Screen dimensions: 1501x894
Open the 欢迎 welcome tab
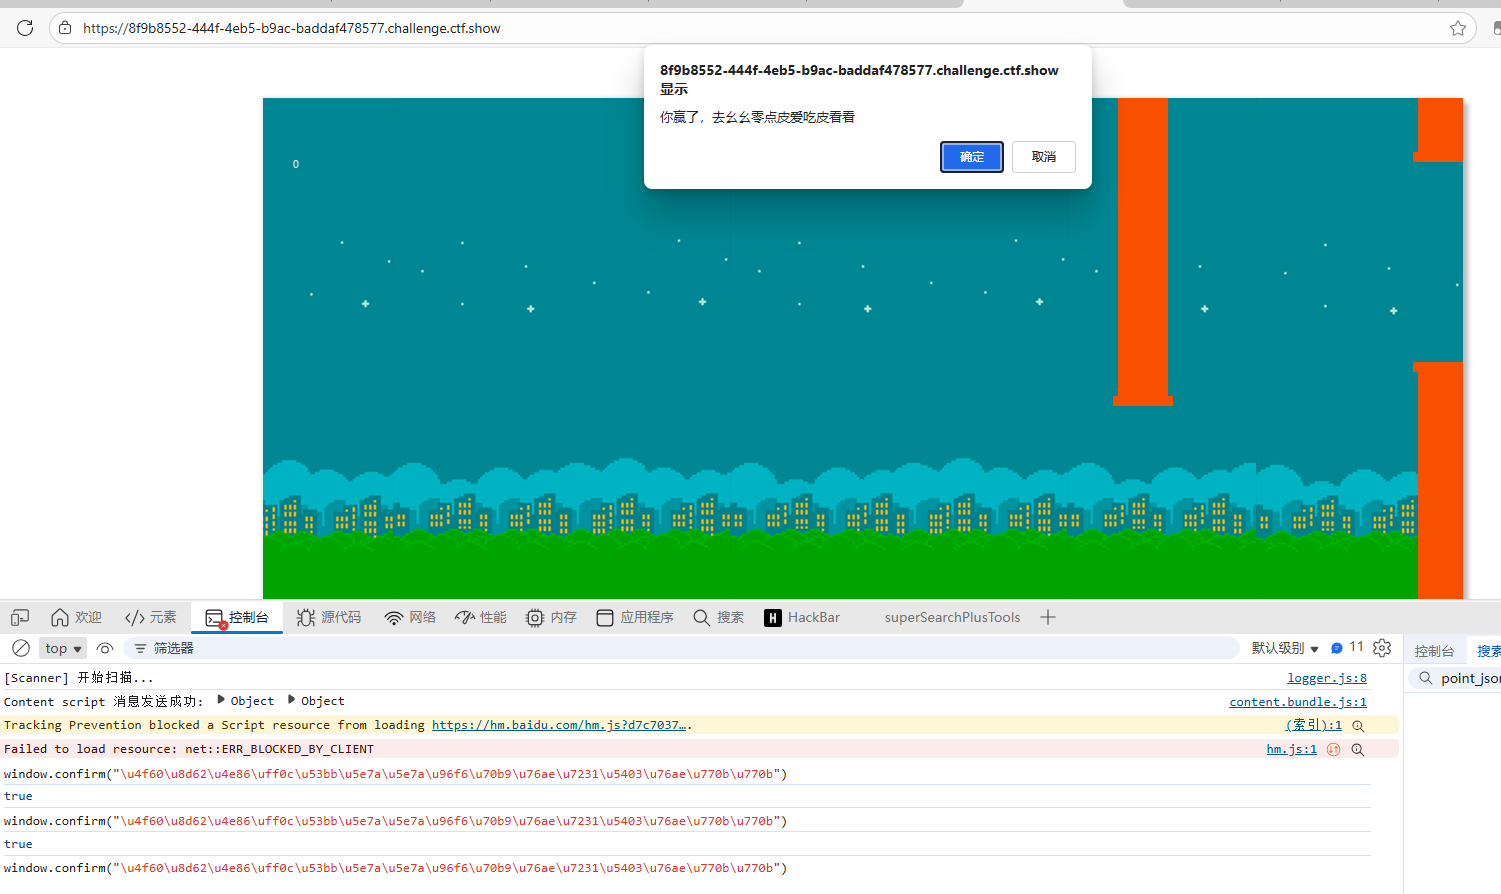[x=77, y=618]
